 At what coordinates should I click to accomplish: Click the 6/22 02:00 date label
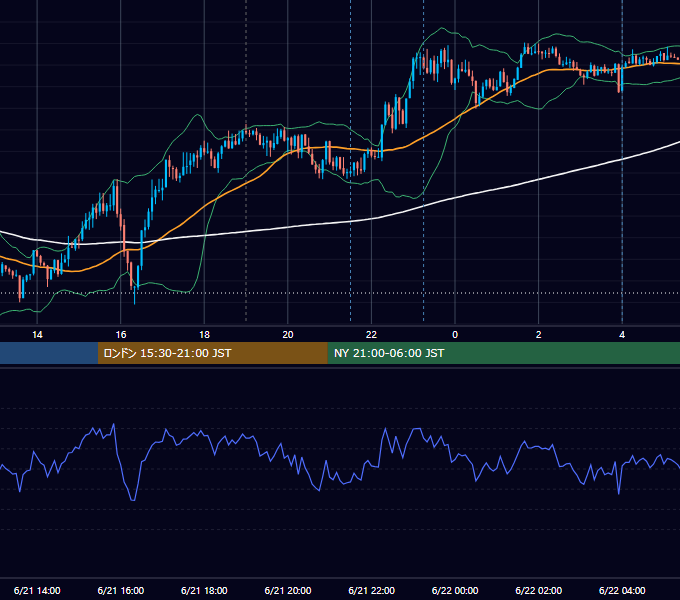539,590
